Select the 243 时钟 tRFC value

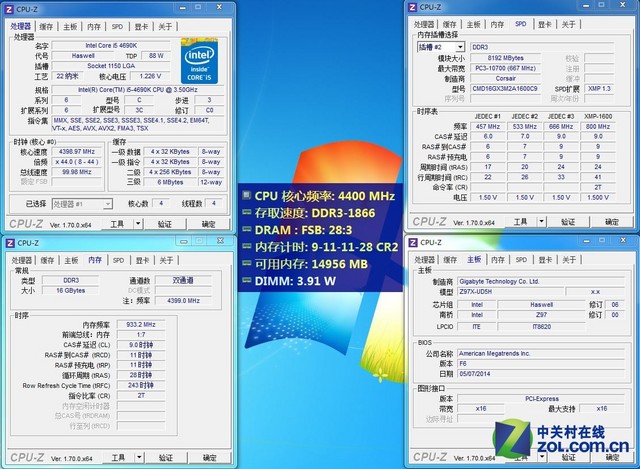click(x=141, y=385)
